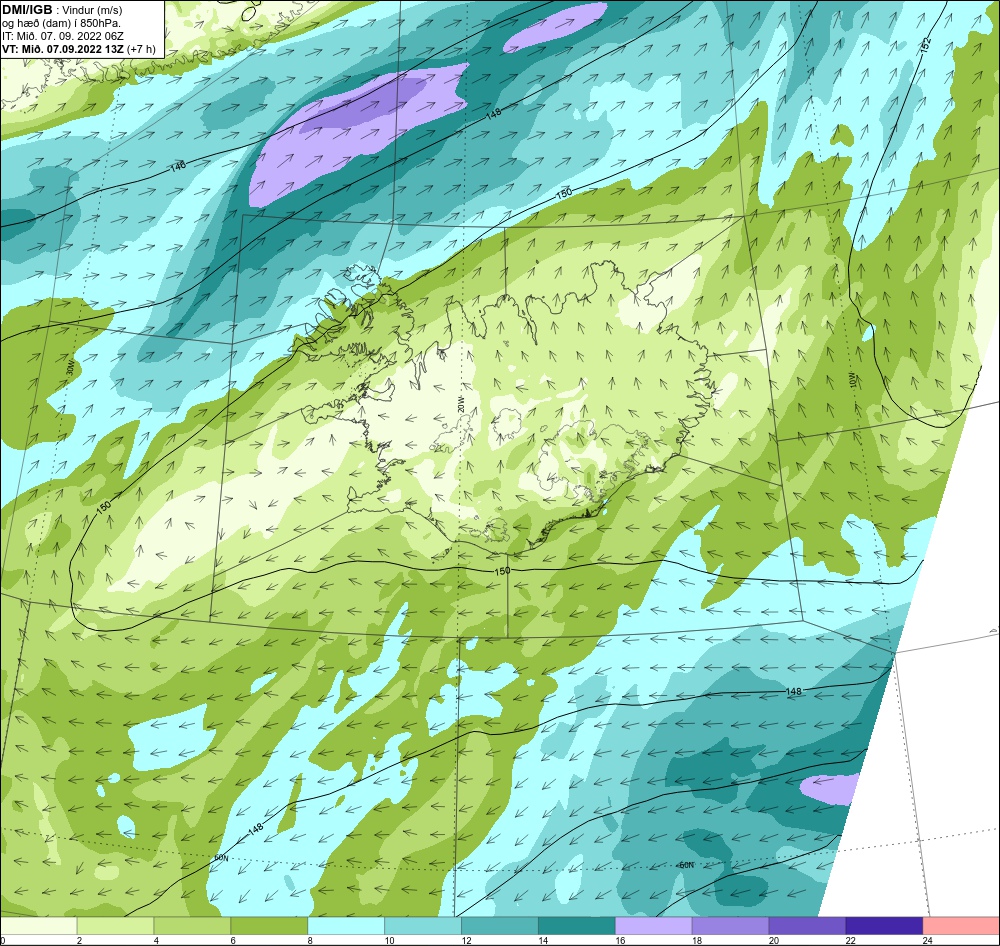Click legend scale value 20
The width and height of the screenshot is (1000, 946).
[774, 940]
